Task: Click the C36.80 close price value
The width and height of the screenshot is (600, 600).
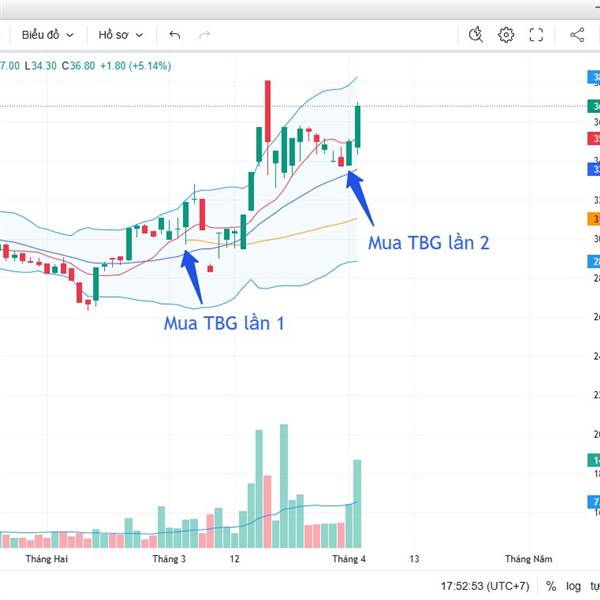Action: pyautogui.click(x=78, y=66)
